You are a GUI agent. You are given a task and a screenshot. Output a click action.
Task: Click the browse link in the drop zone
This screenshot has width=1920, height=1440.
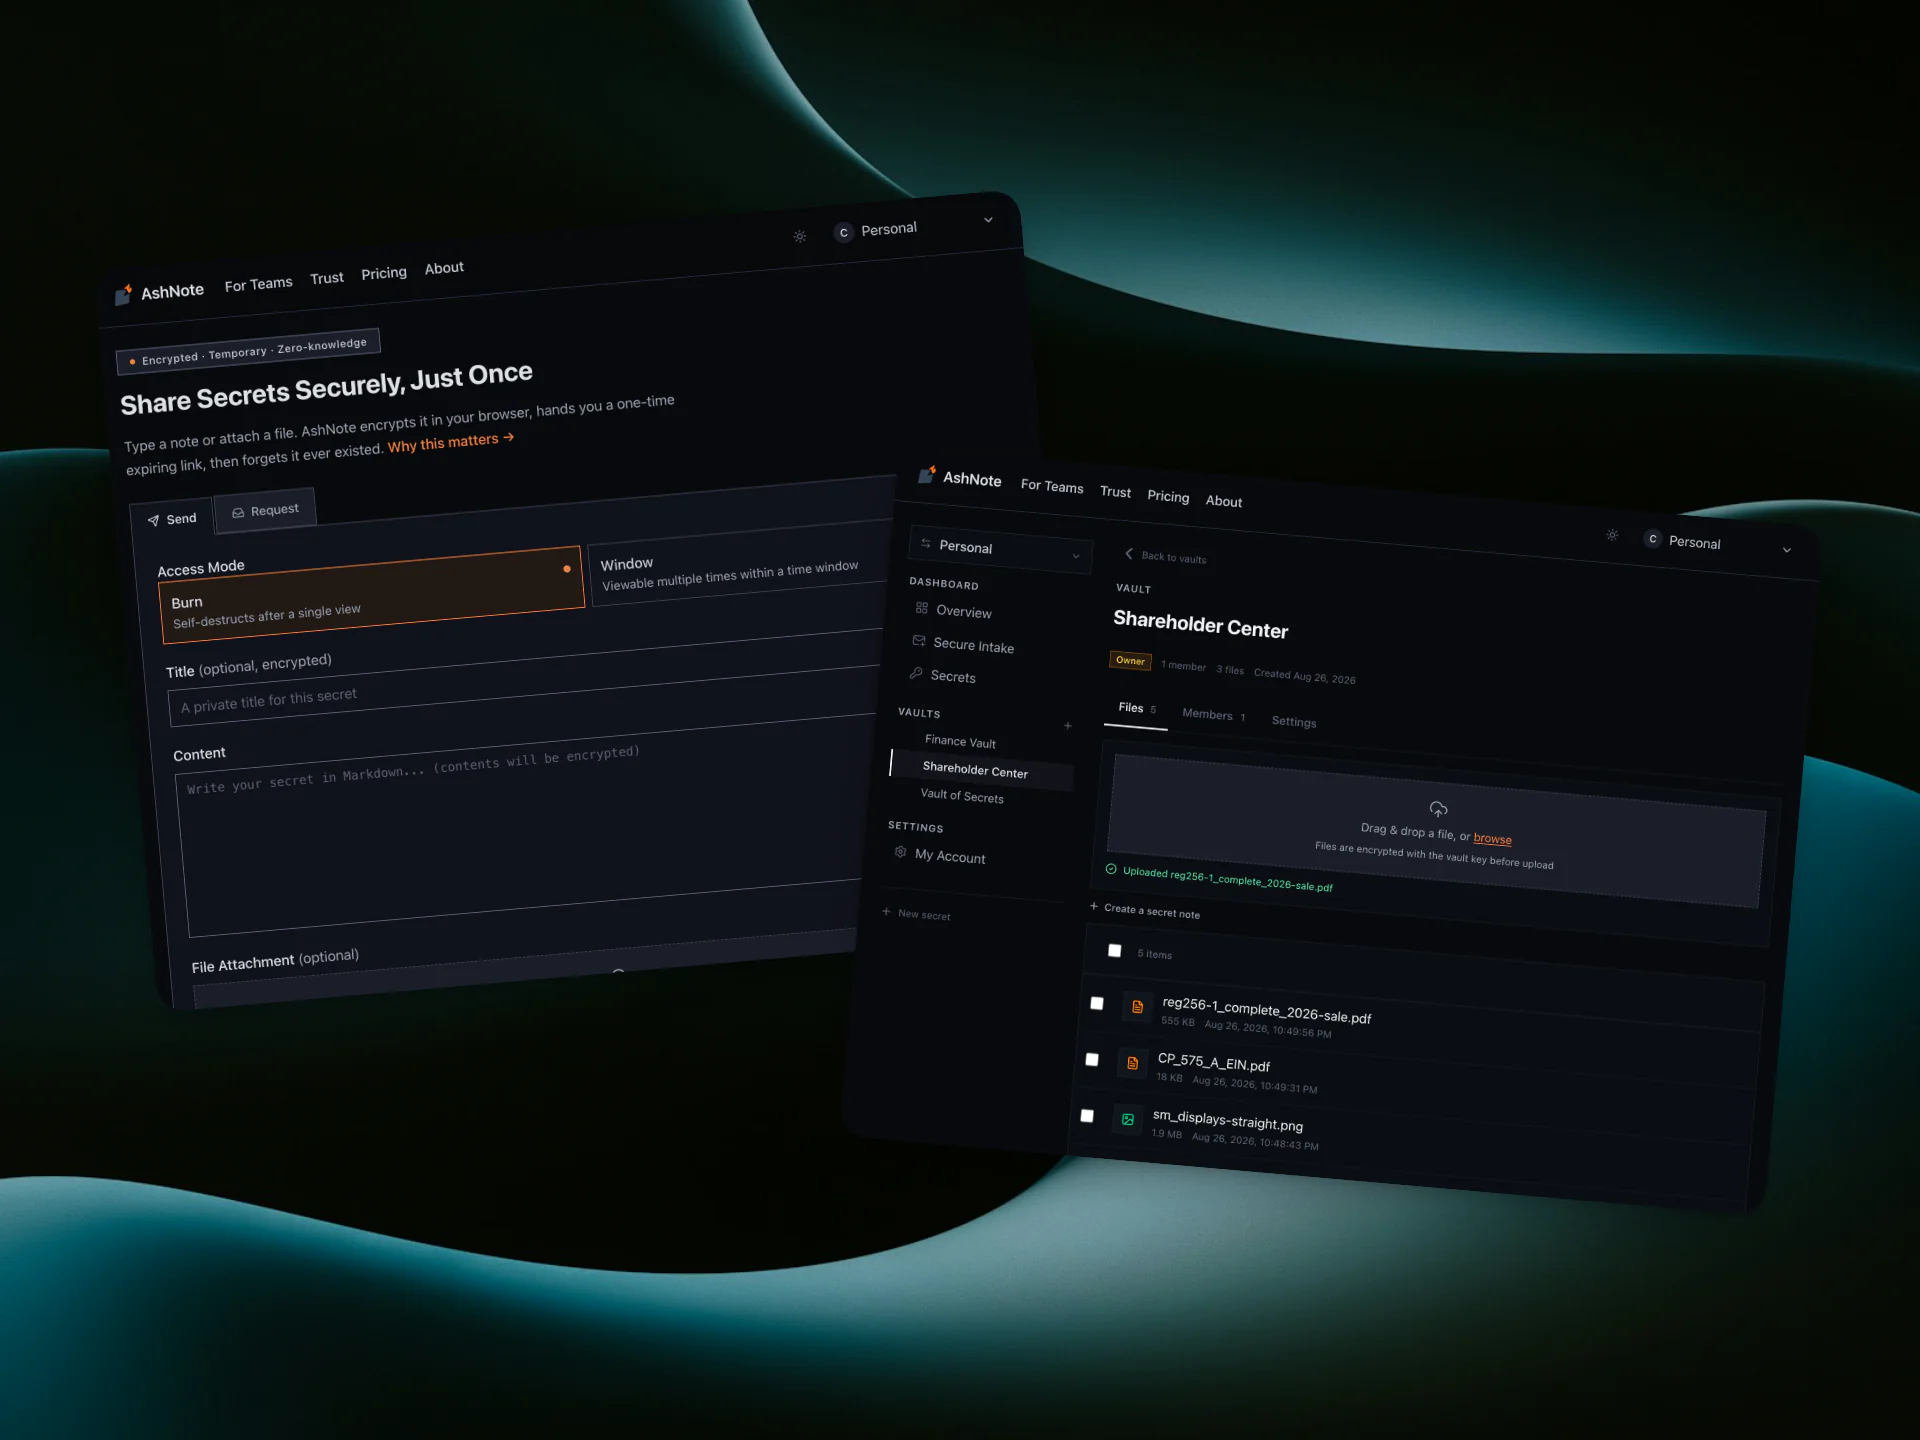(x=1492, y=839)
